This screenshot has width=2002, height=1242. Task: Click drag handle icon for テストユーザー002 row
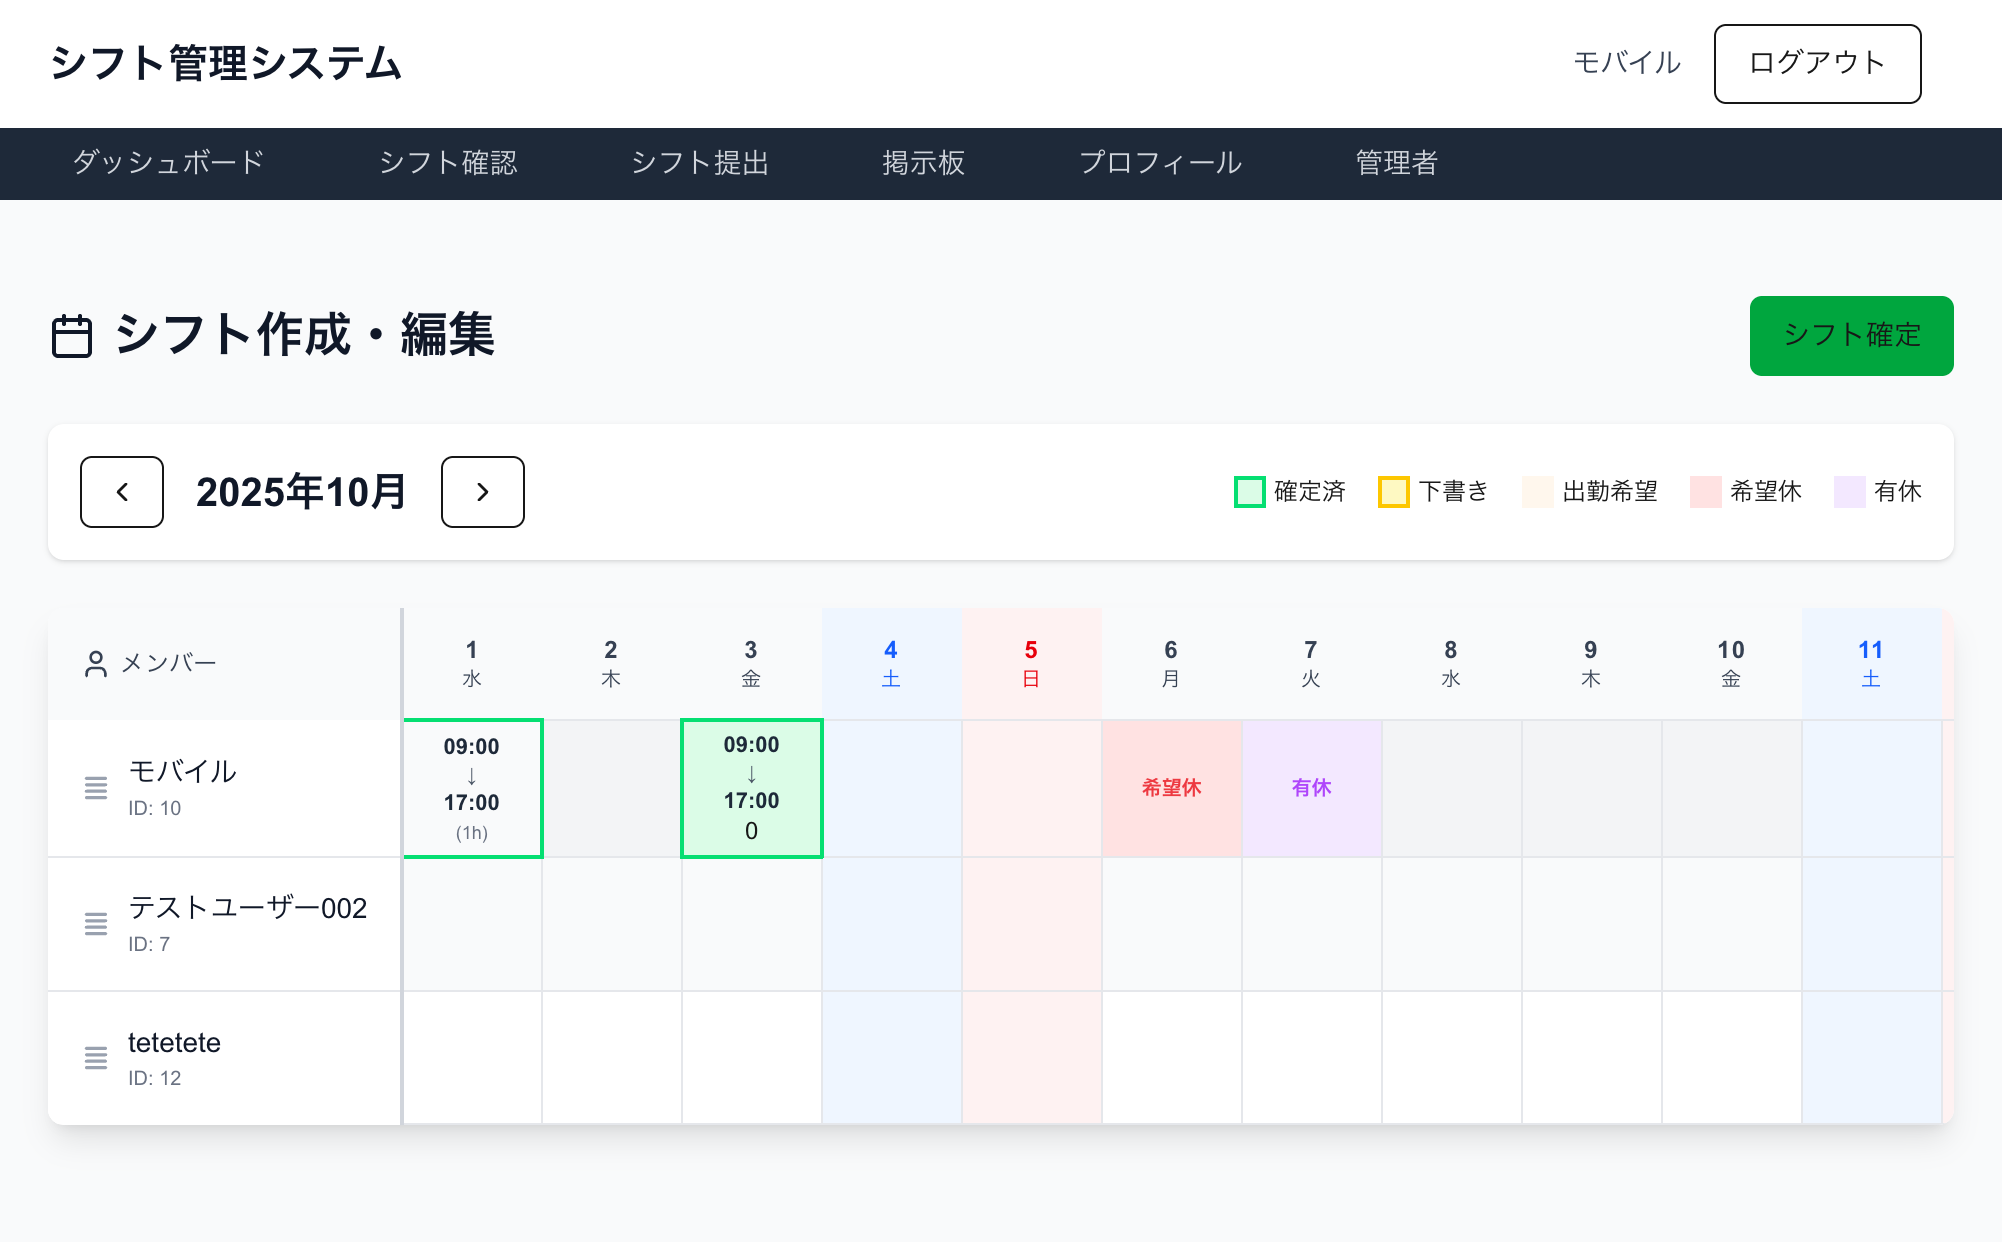[96, 924]
